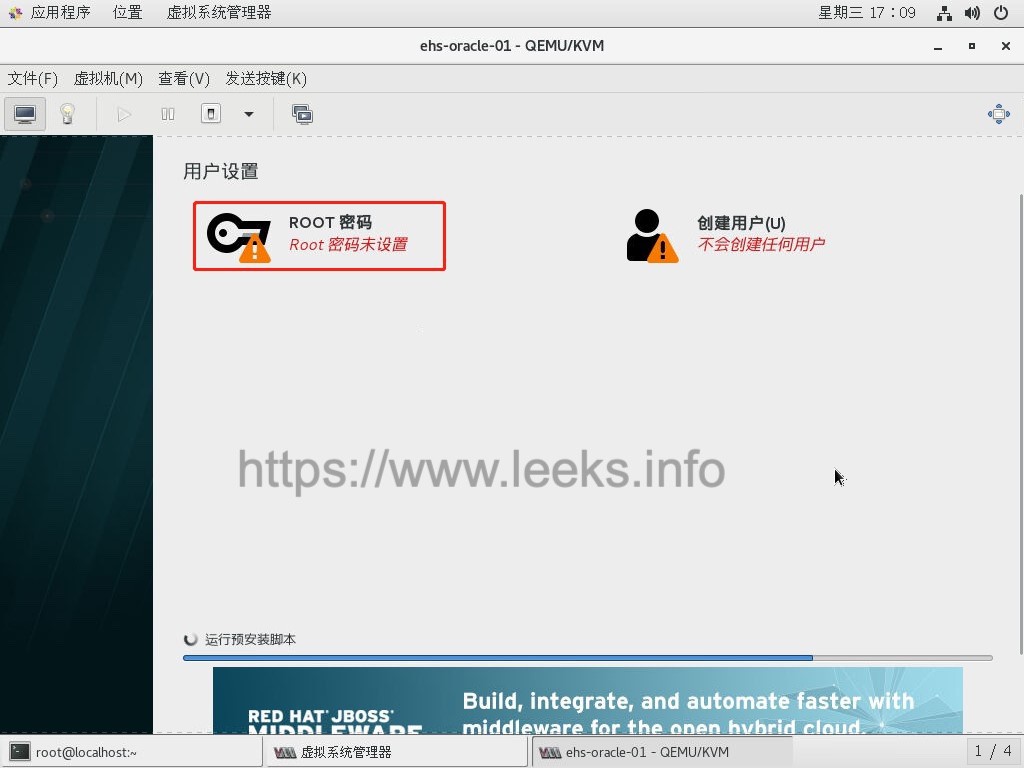Close the ehs-oracle-01 QEMU/KVM window
Viewport: 1024px width, 768px height.
point(1006,46)
